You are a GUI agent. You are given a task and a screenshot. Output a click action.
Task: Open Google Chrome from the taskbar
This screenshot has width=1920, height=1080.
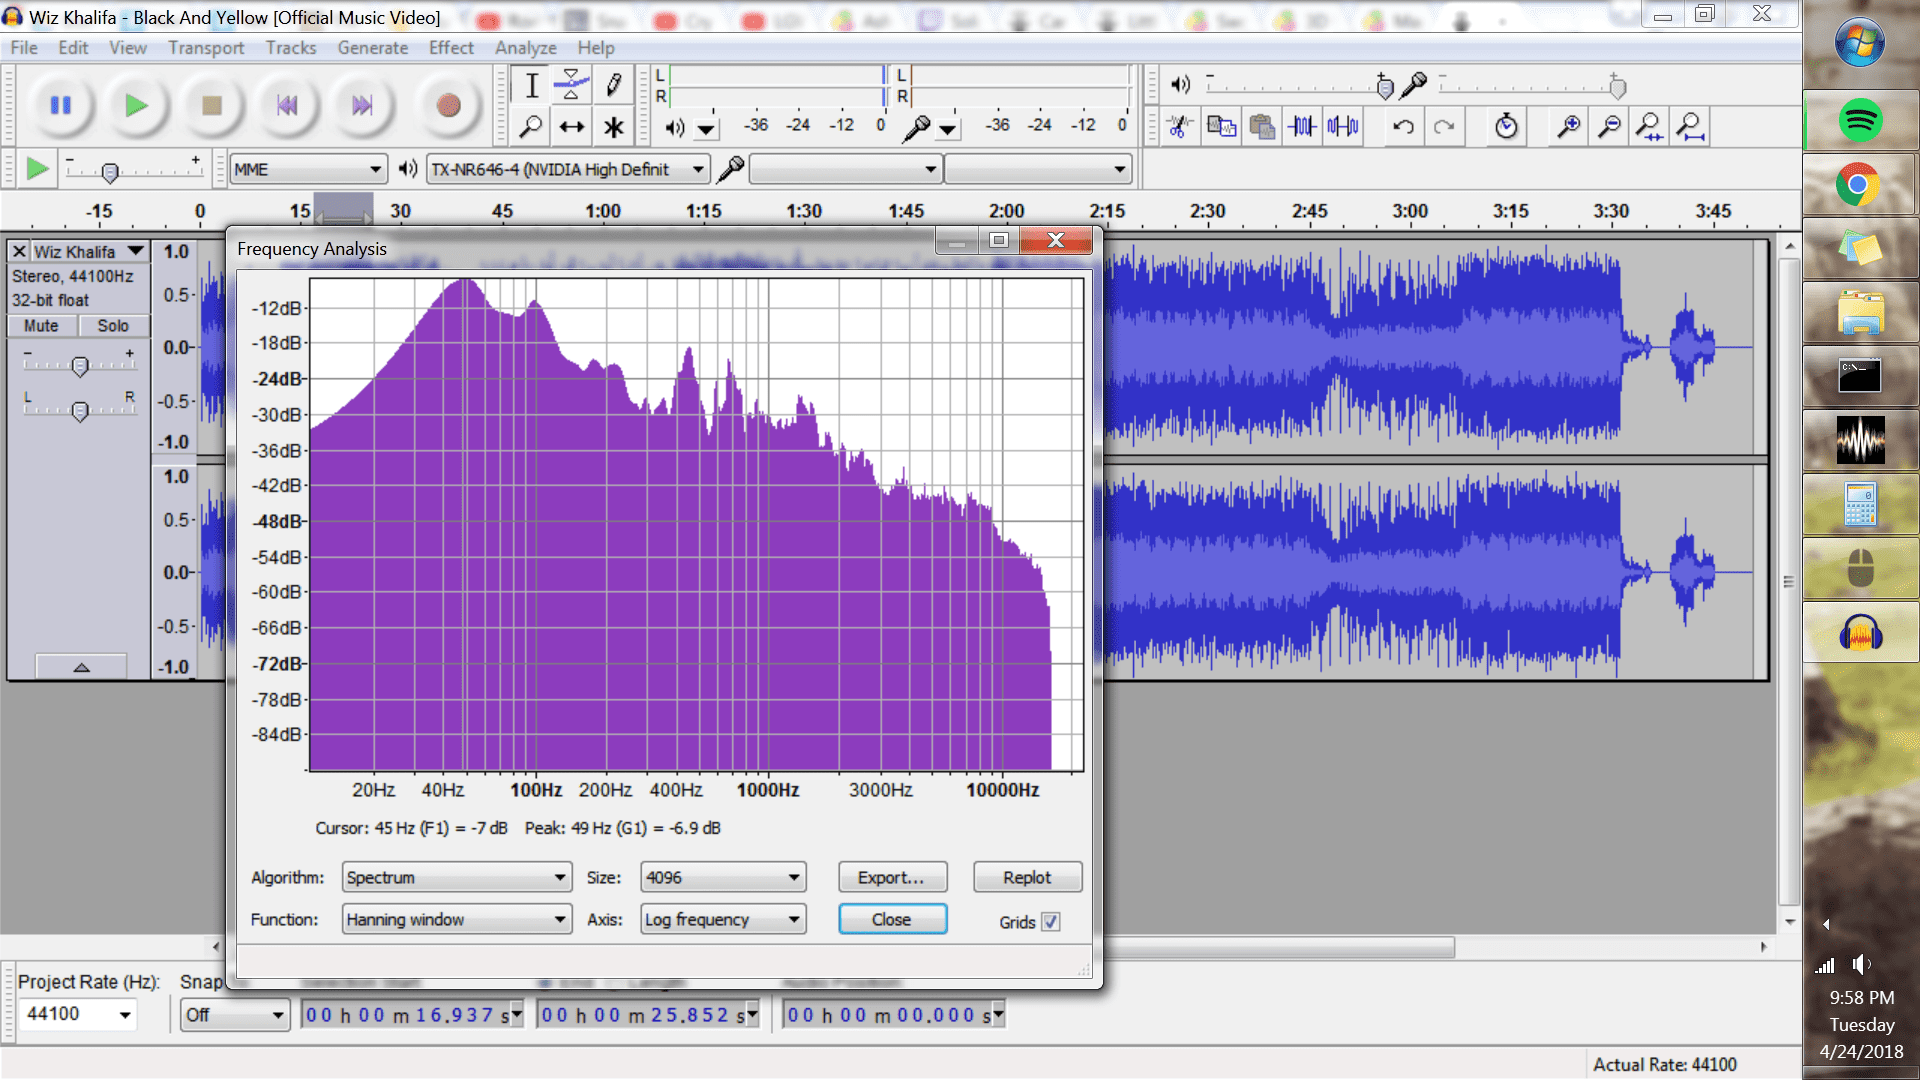click(1858, 185)
